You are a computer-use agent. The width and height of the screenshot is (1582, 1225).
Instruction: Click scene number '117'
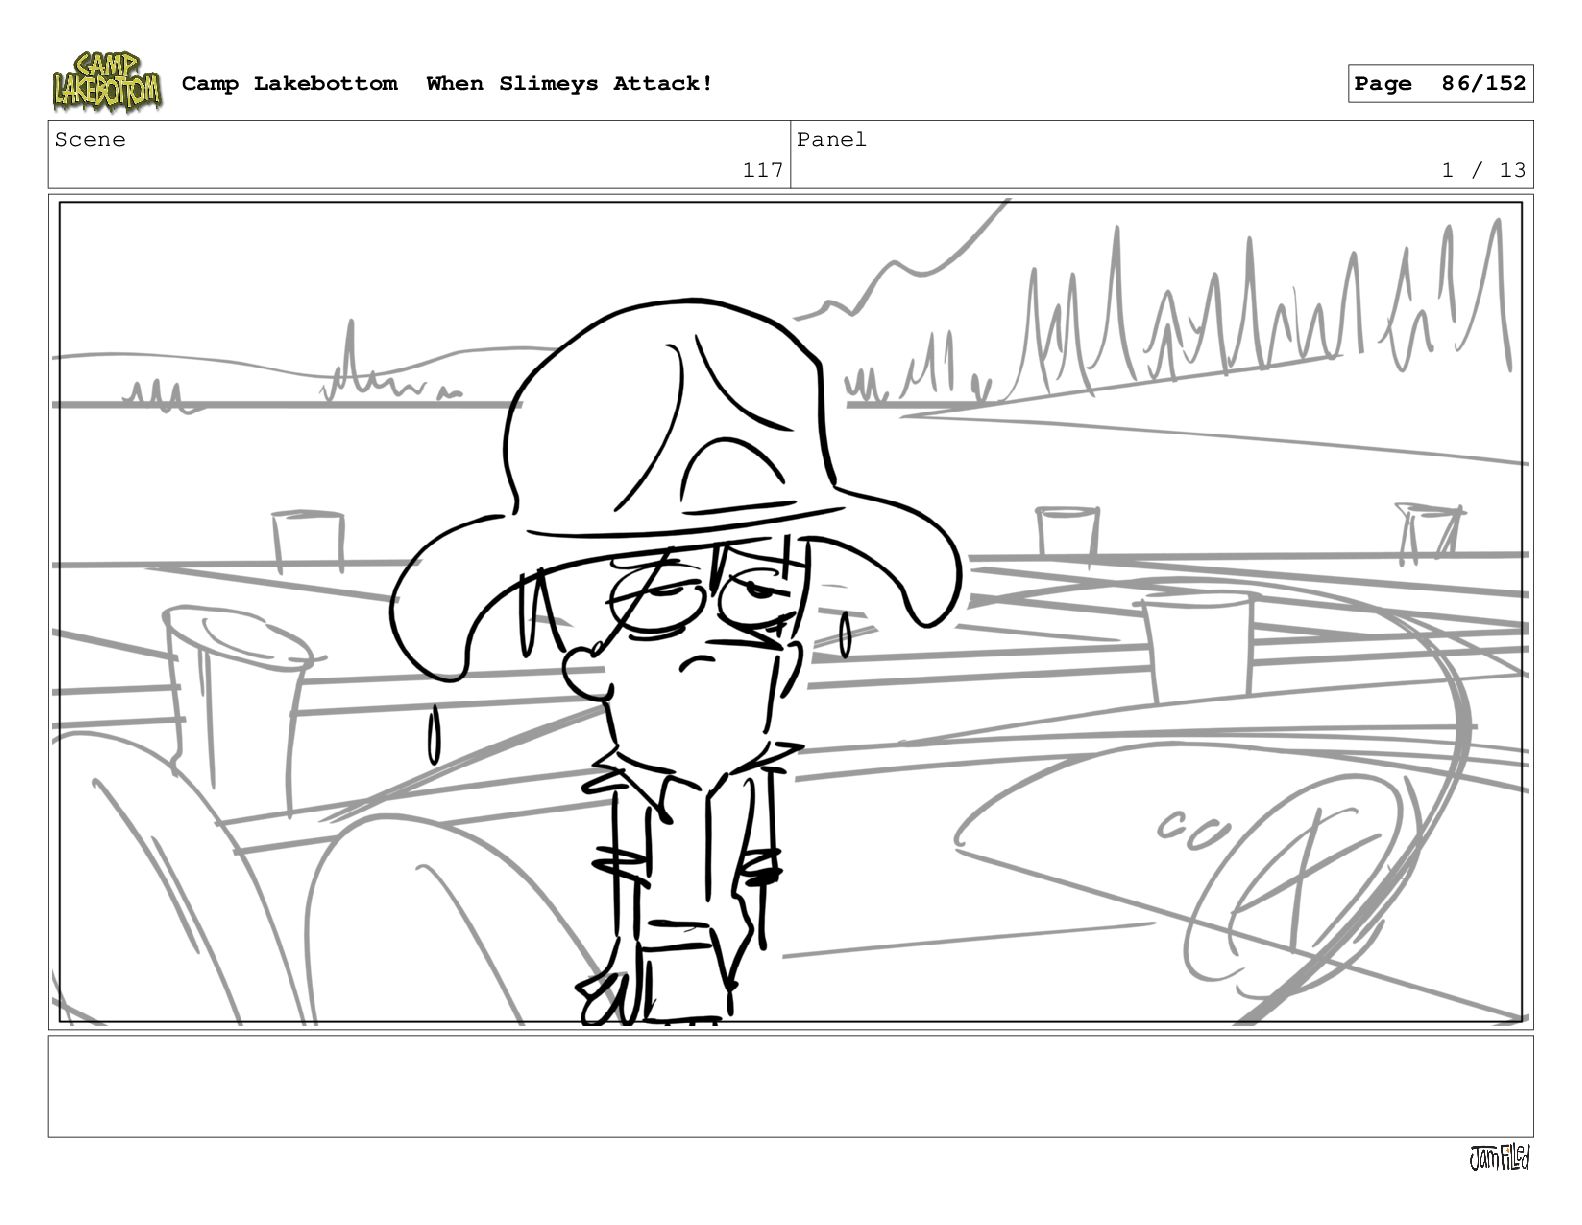pyautogui.click(x=763, y=170)
